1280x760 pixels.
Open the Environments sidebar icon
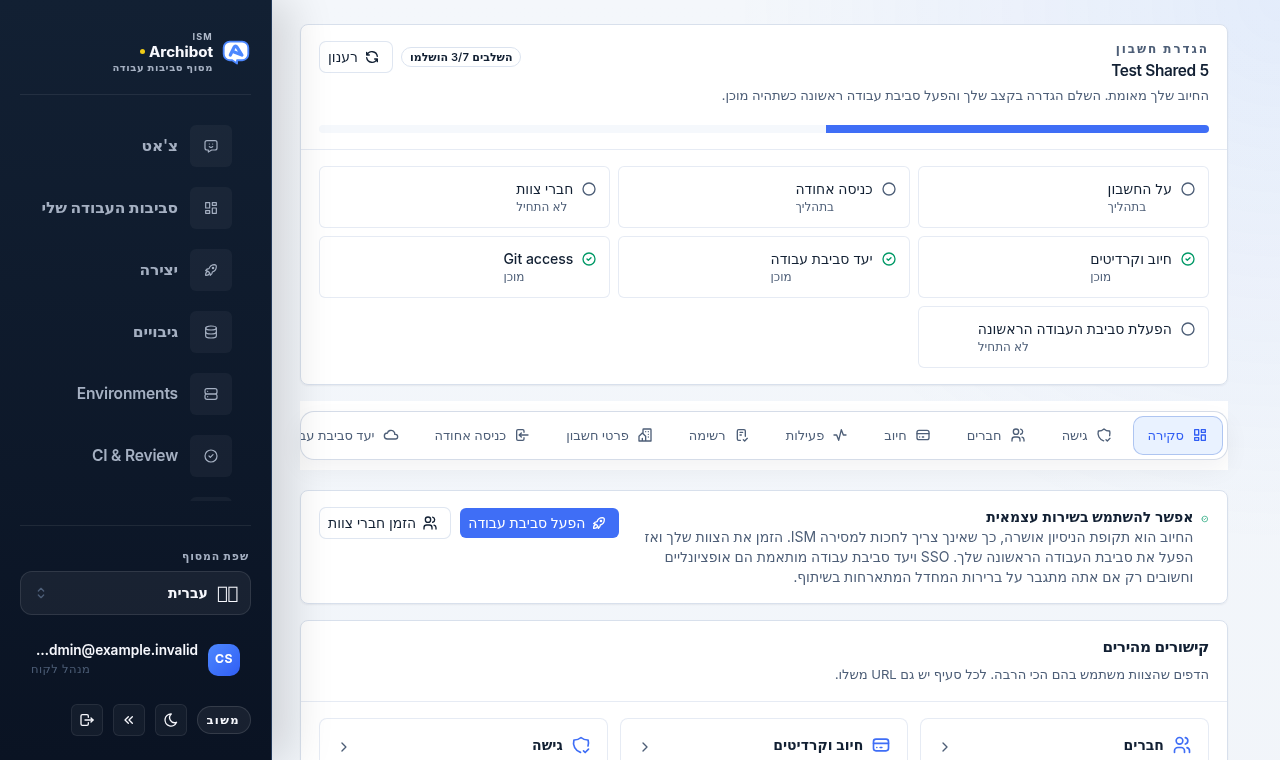tap(211, 394)
